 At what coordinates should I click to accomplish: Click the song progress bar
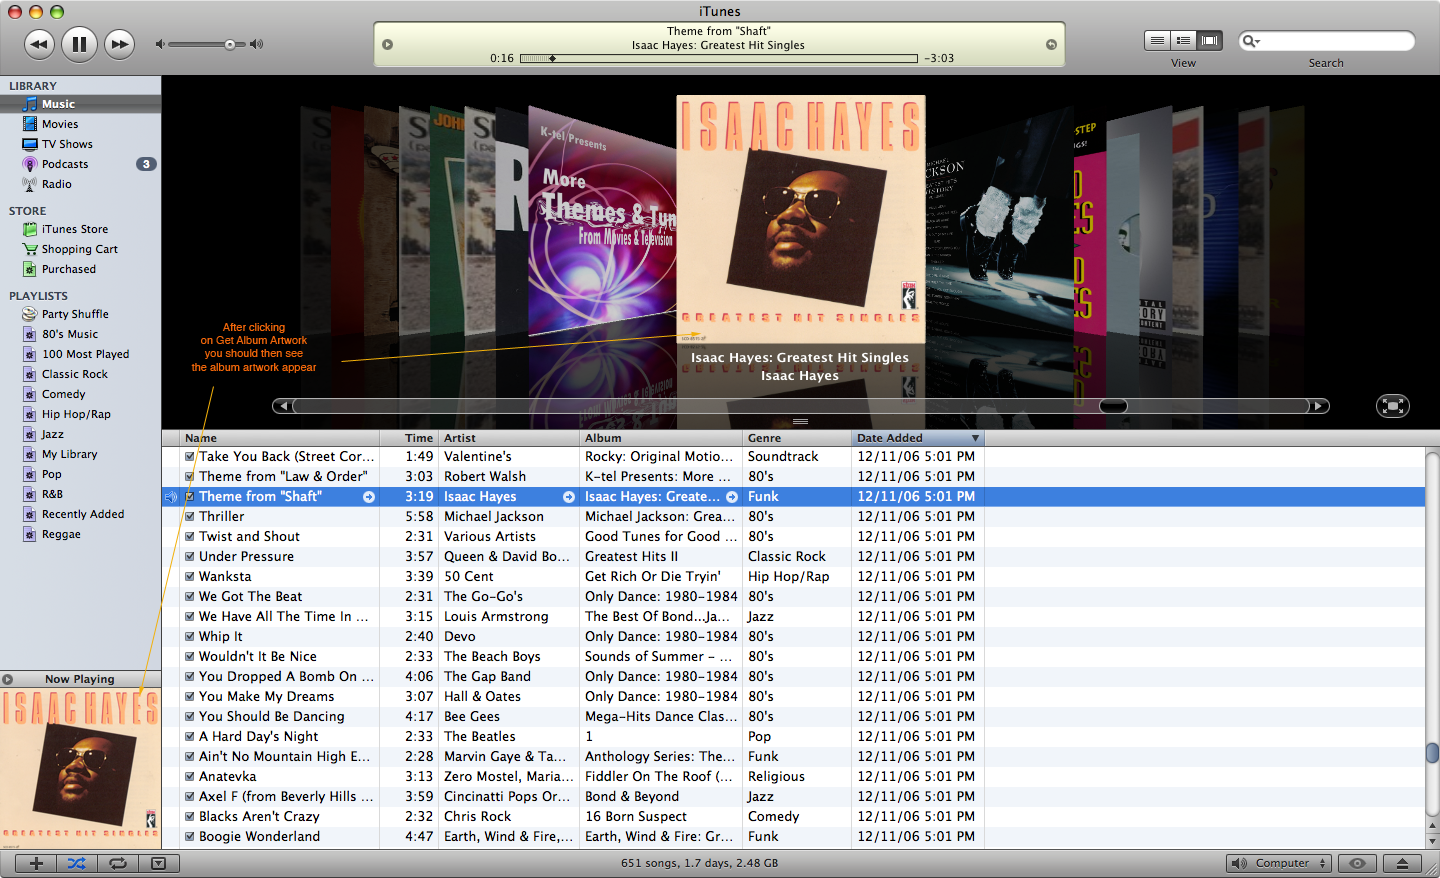718,58
